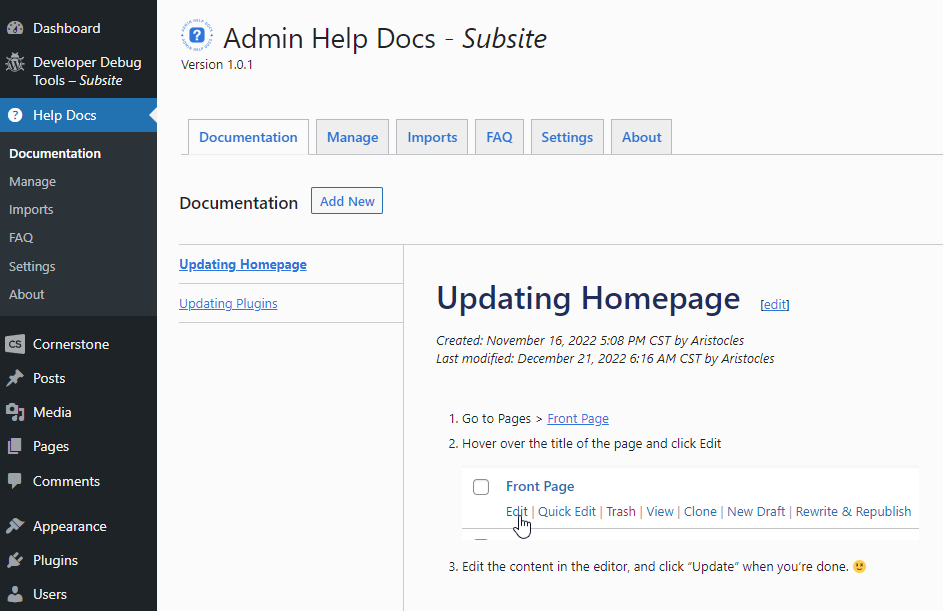Open the Media library icon
The width and height of the screenshot is (943, 611).
pyautogui.click(x=15, y=412)
